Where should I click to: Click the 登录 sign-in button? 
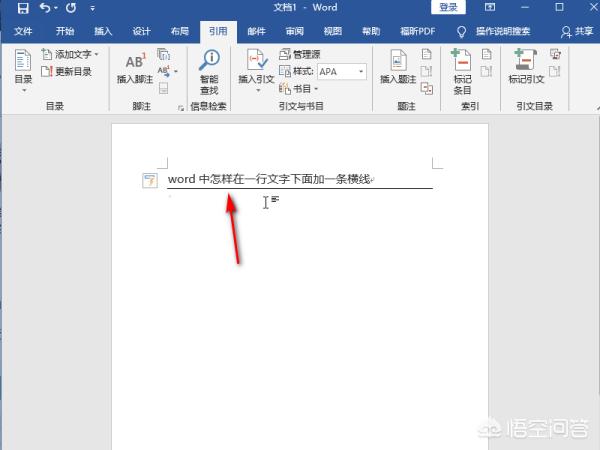tap(448, 7)
